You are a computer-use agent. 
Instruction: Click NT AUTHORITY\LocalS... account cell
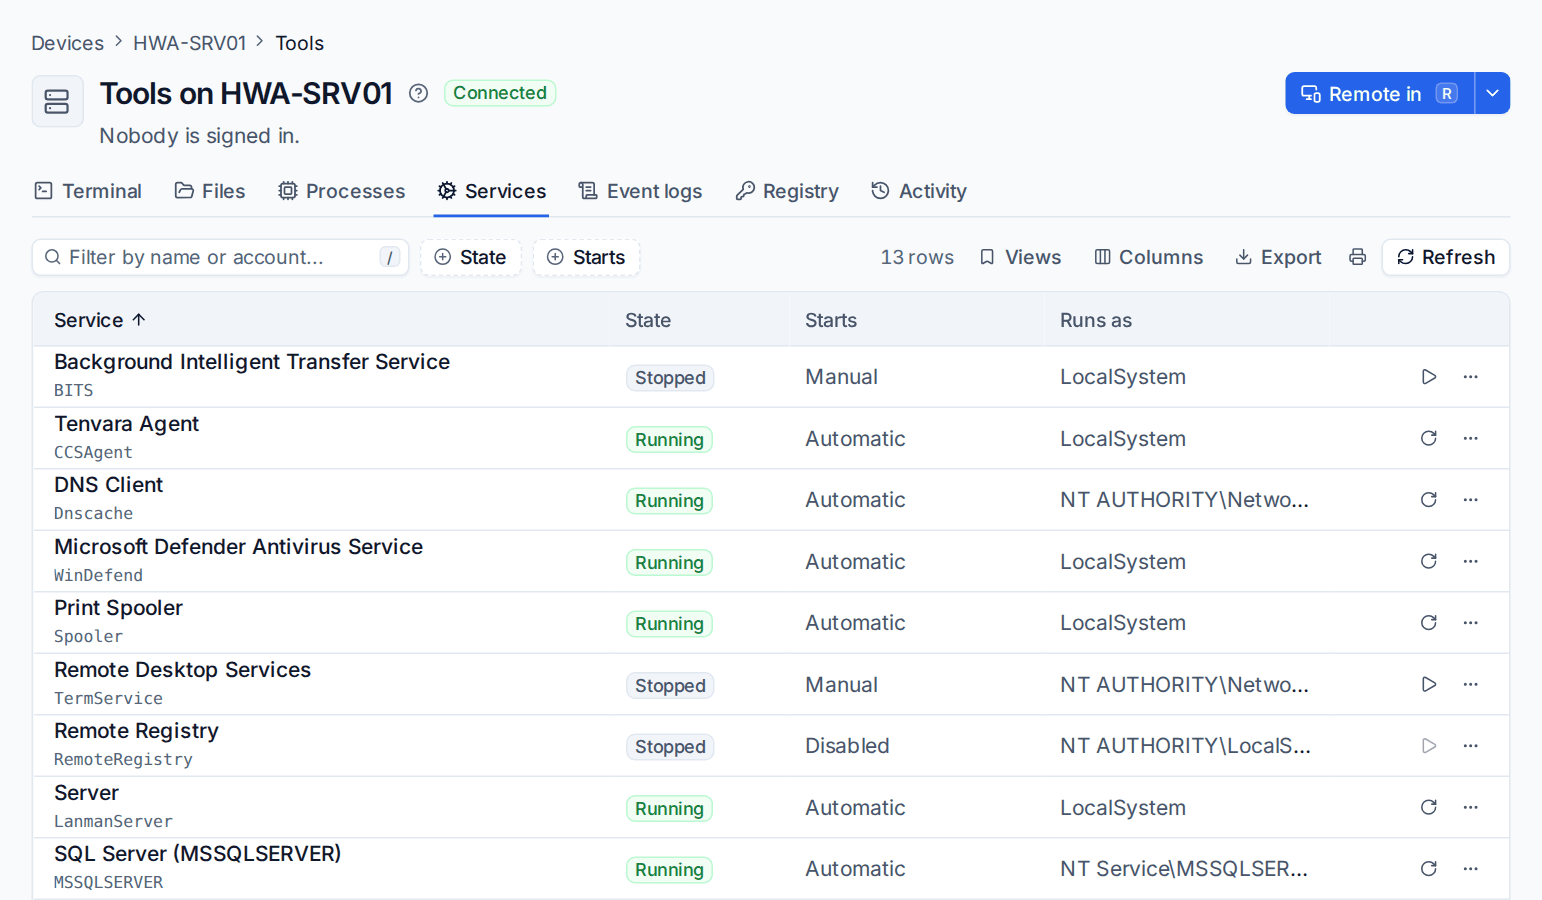click(x=1185, y=746)
